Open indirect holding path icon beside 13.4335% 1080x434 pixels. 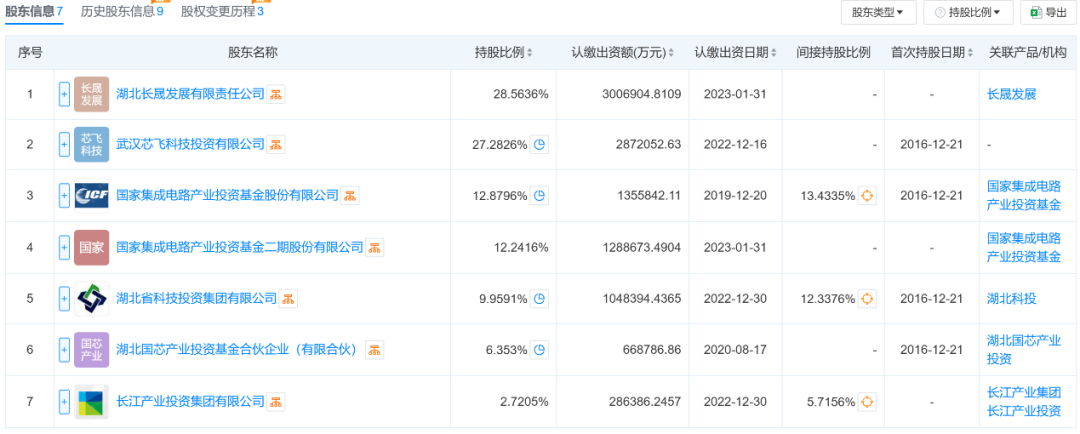coord(867,196)
